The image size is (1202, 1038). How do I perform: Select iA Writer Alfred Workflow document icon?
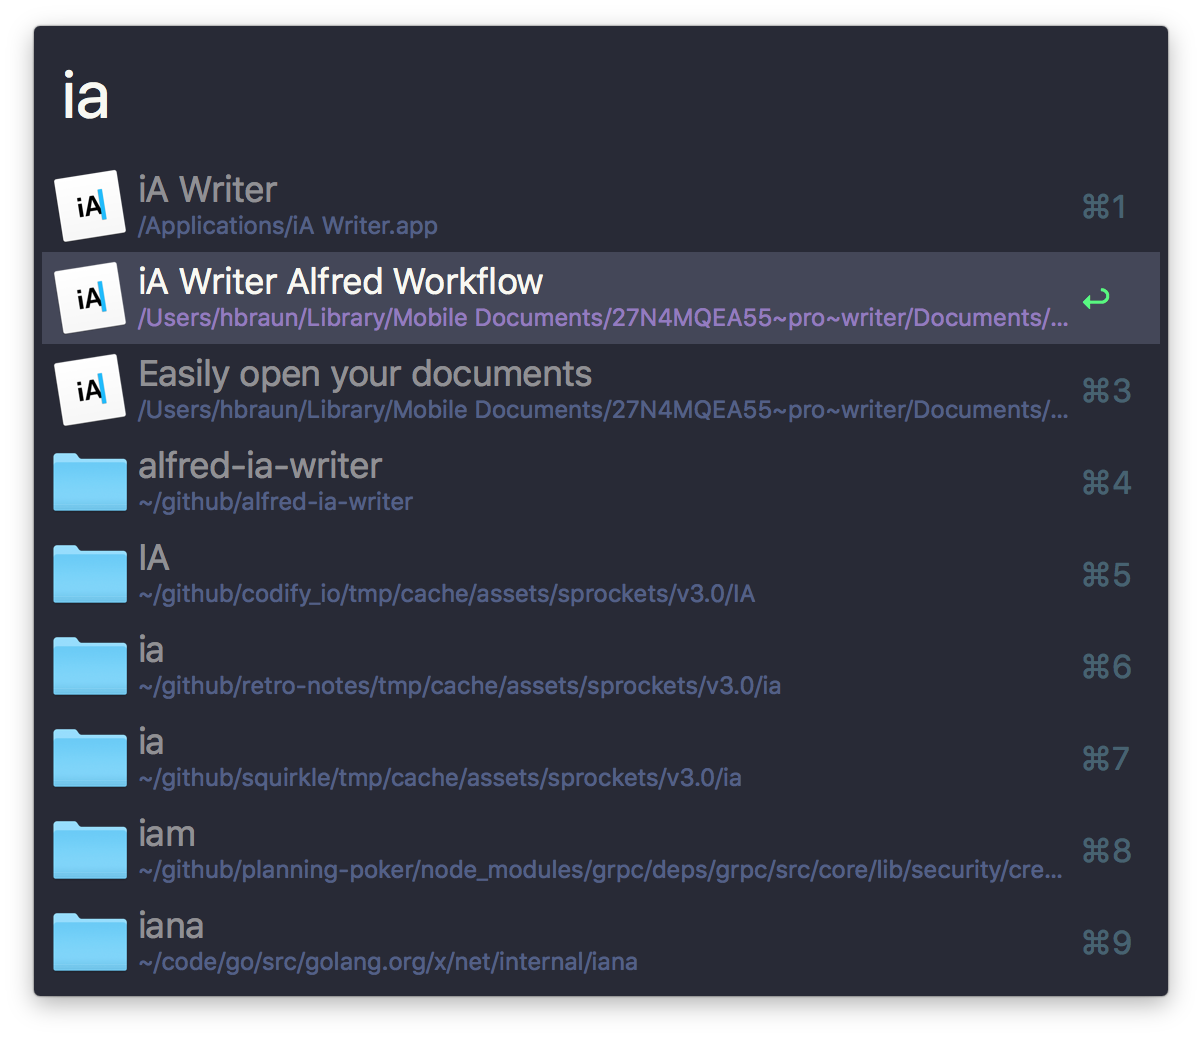coord(90,298)
